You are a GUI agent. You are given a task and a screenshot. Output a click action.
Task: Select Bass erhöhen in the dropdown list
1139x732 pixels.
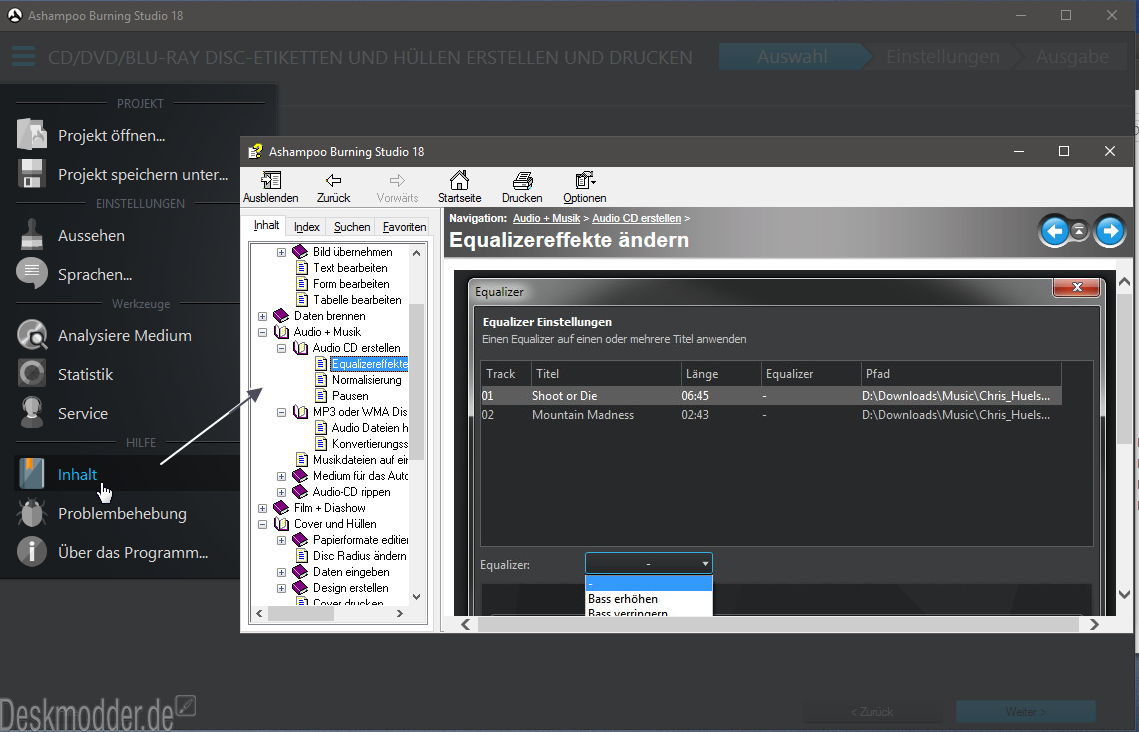tap(649, 599)
